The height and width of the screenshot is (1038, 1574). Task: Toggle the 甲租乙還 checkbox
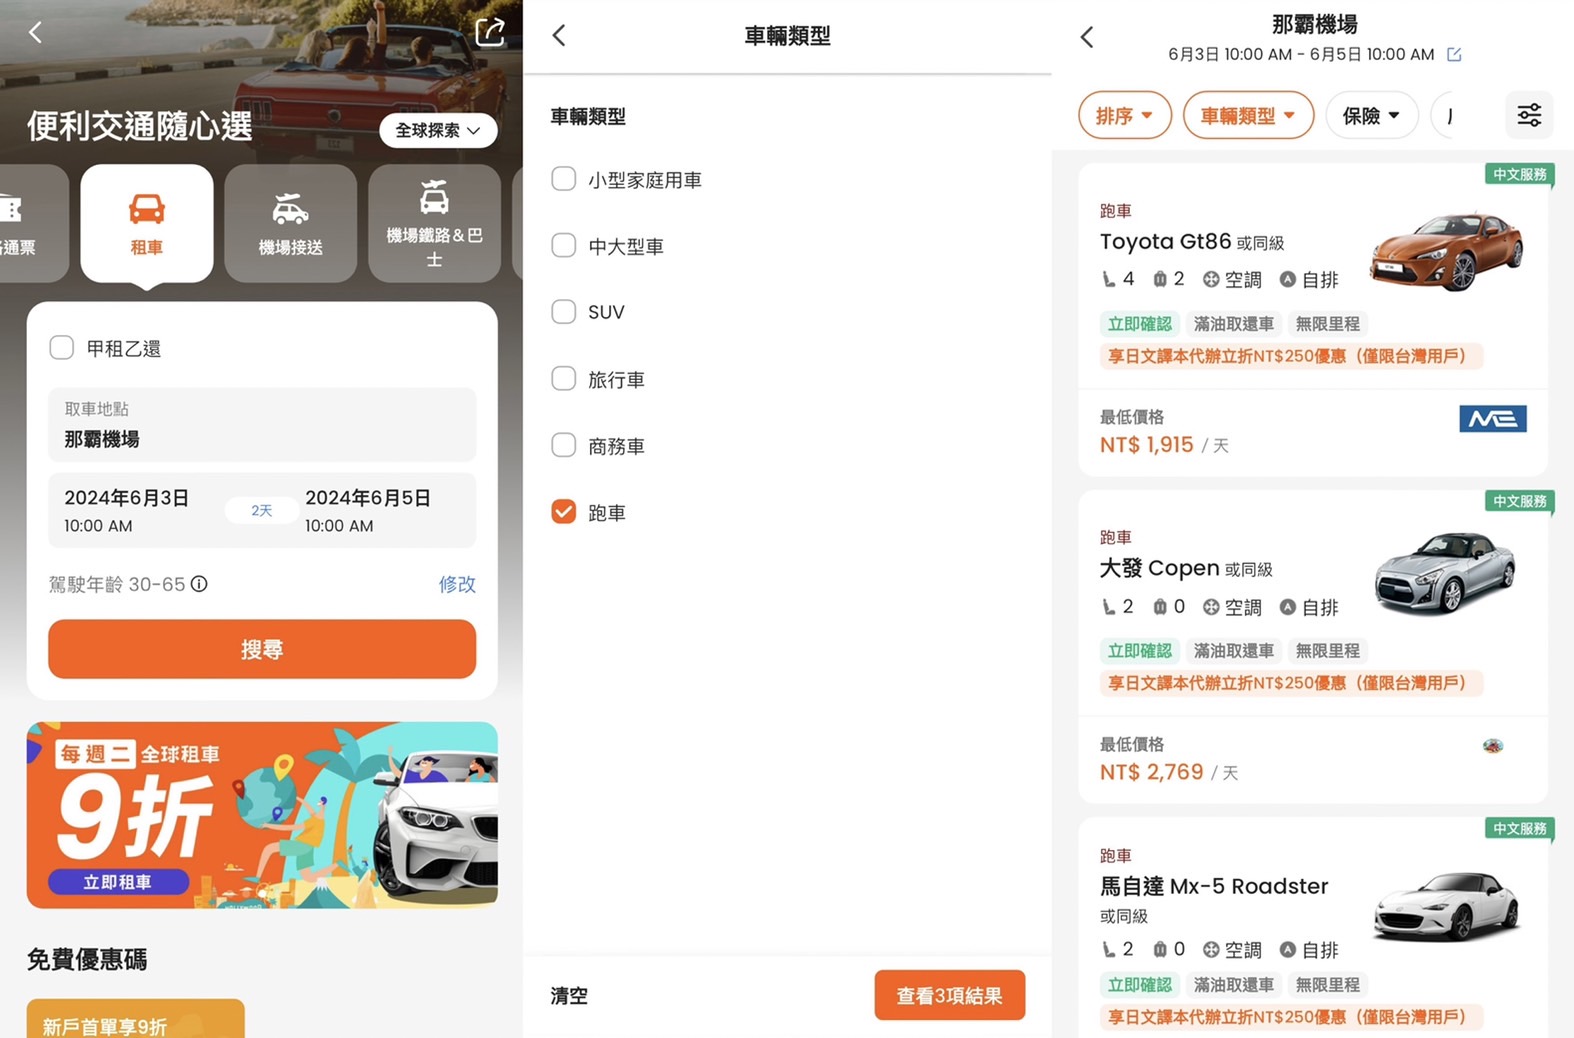(x=62, y=348)
